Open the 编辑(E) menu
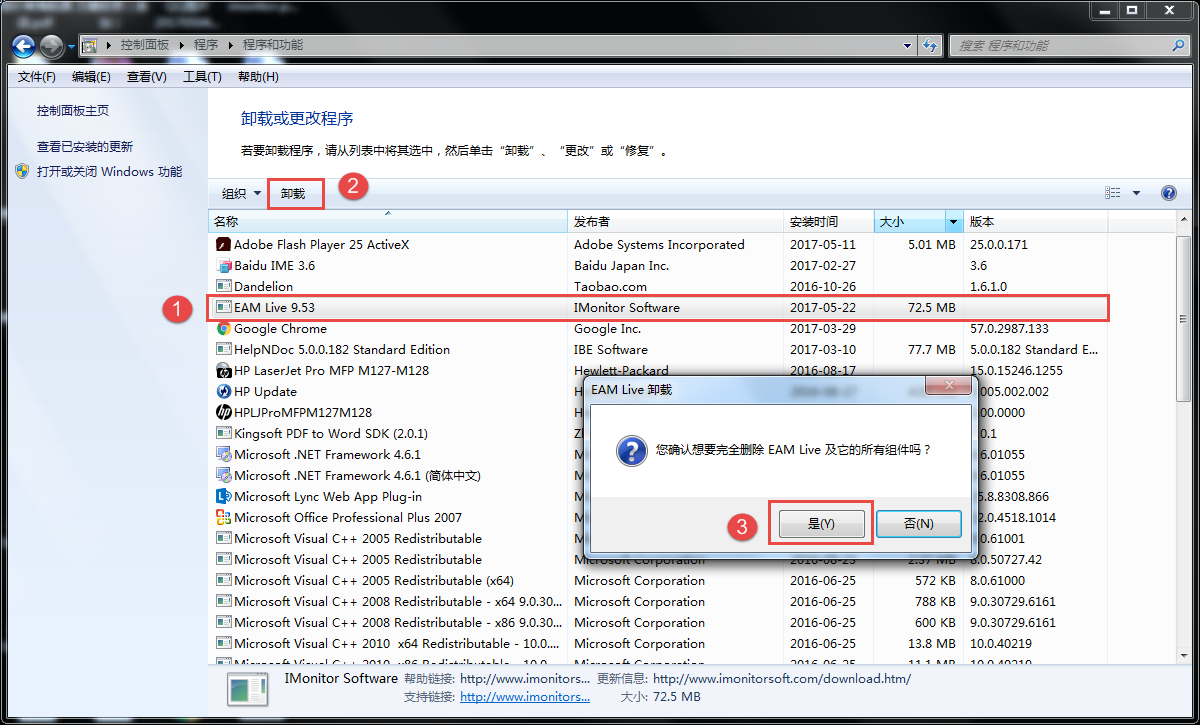This screenshot has width=1200, height=725. [92, 77]
